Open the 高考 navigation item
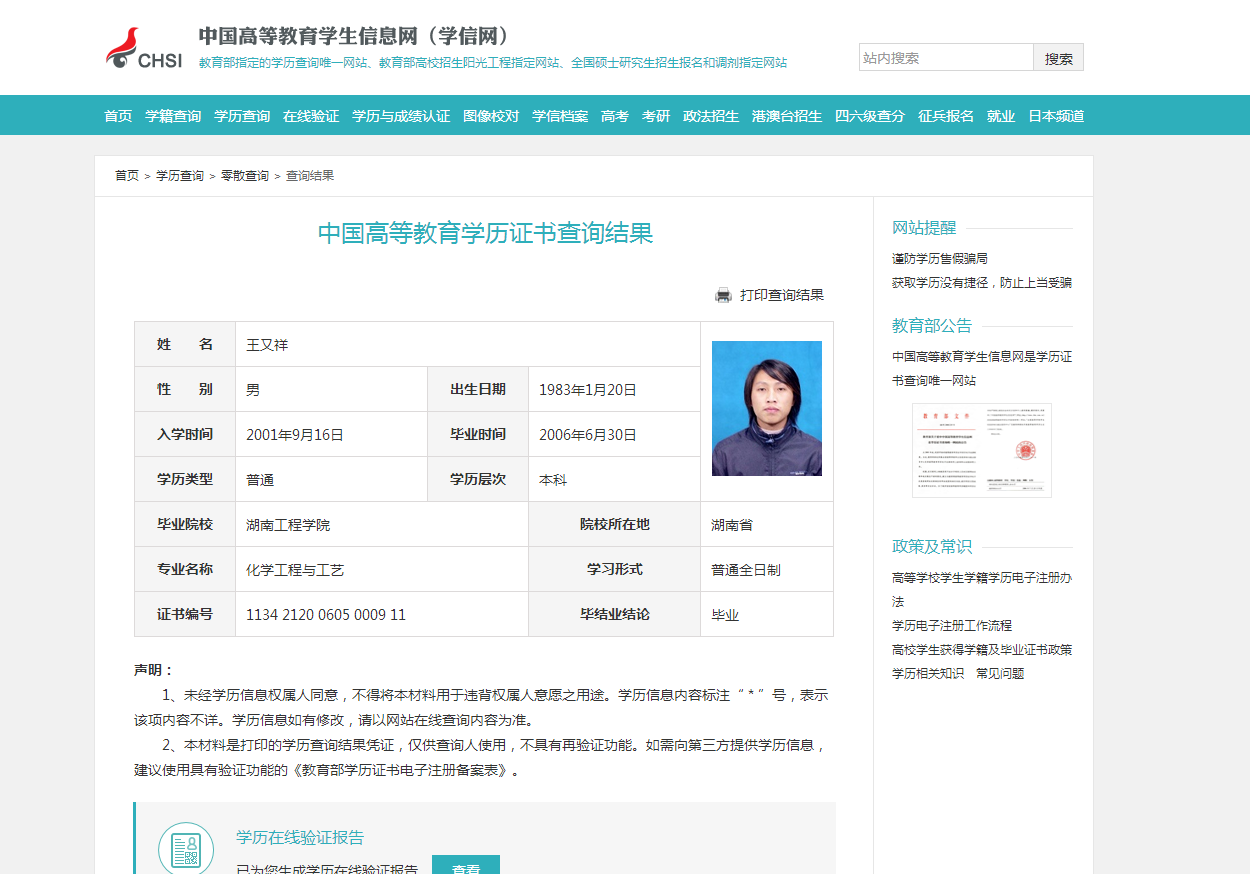 tap(615, 116)
